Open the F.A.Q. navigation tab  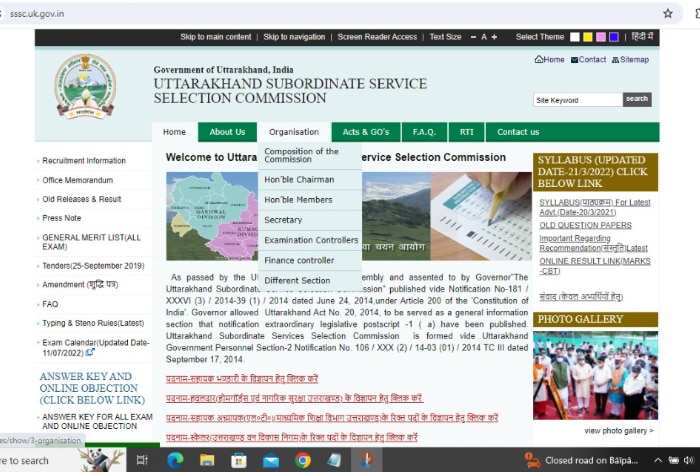click(x=424, y=132)
